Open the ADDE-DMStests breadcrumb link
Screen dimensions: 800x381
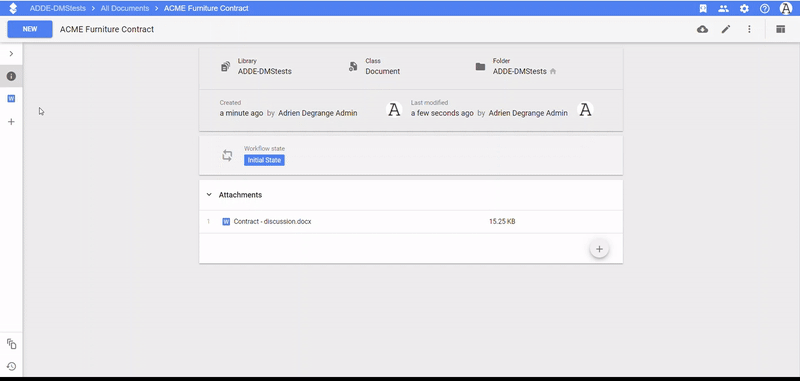pos(58,8)
